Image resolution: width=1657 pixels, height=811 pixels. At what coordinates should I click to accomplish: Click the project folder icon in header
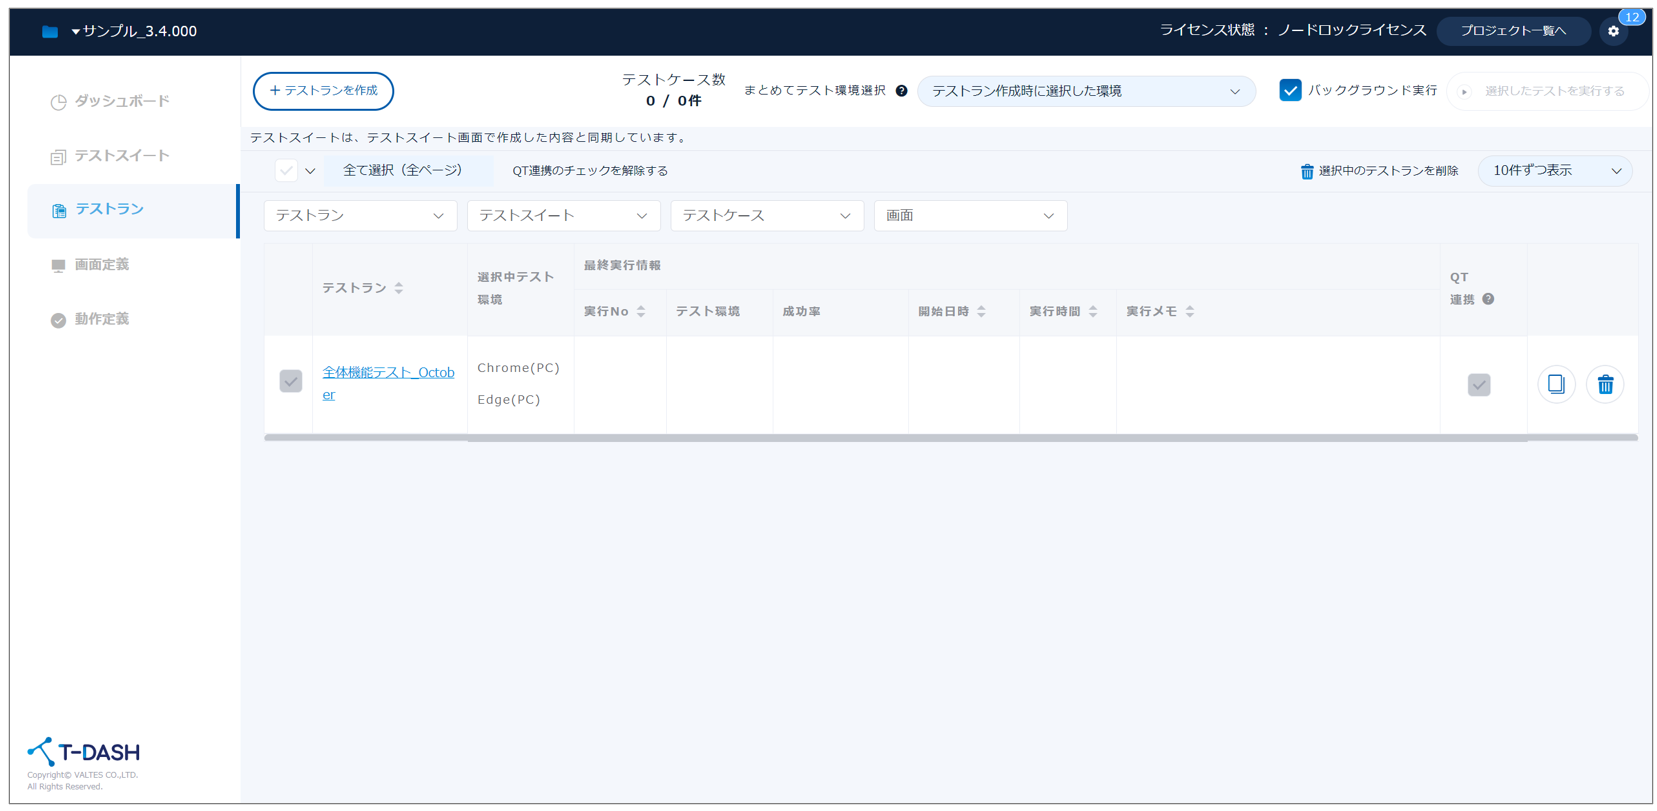[50, 32]
